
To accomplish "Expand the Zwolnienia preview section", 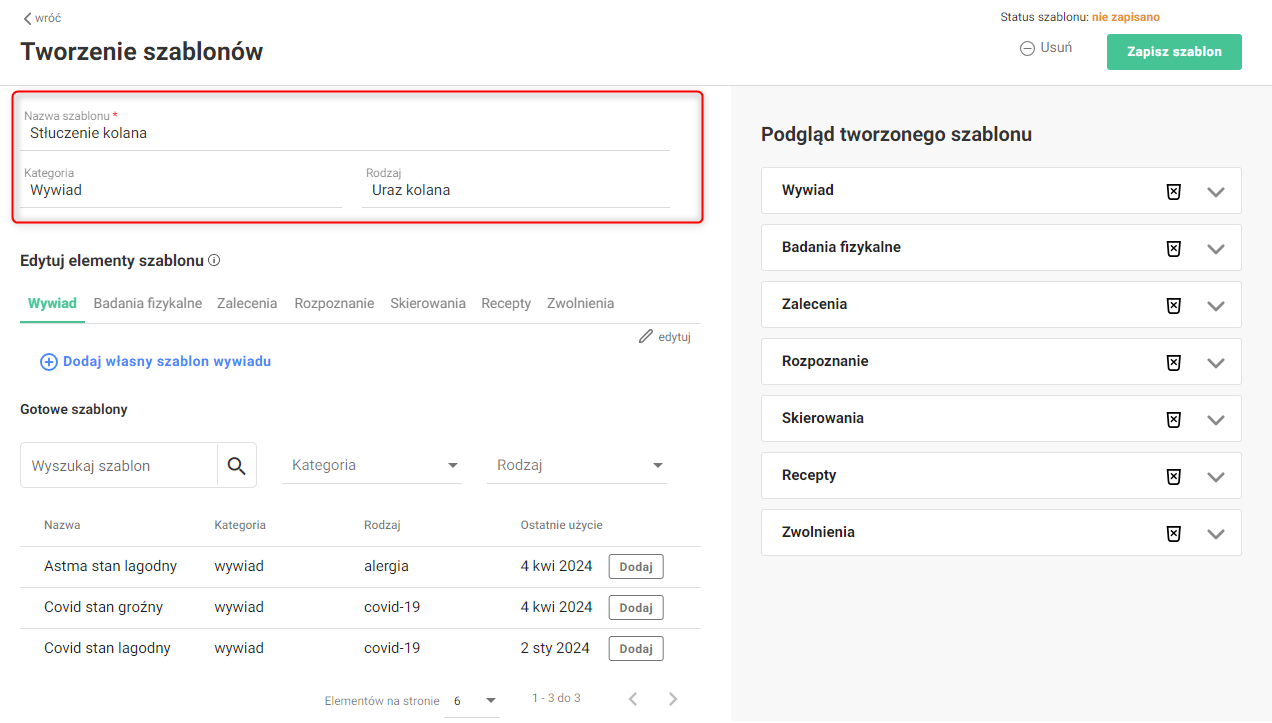I will click(1216, 533).
